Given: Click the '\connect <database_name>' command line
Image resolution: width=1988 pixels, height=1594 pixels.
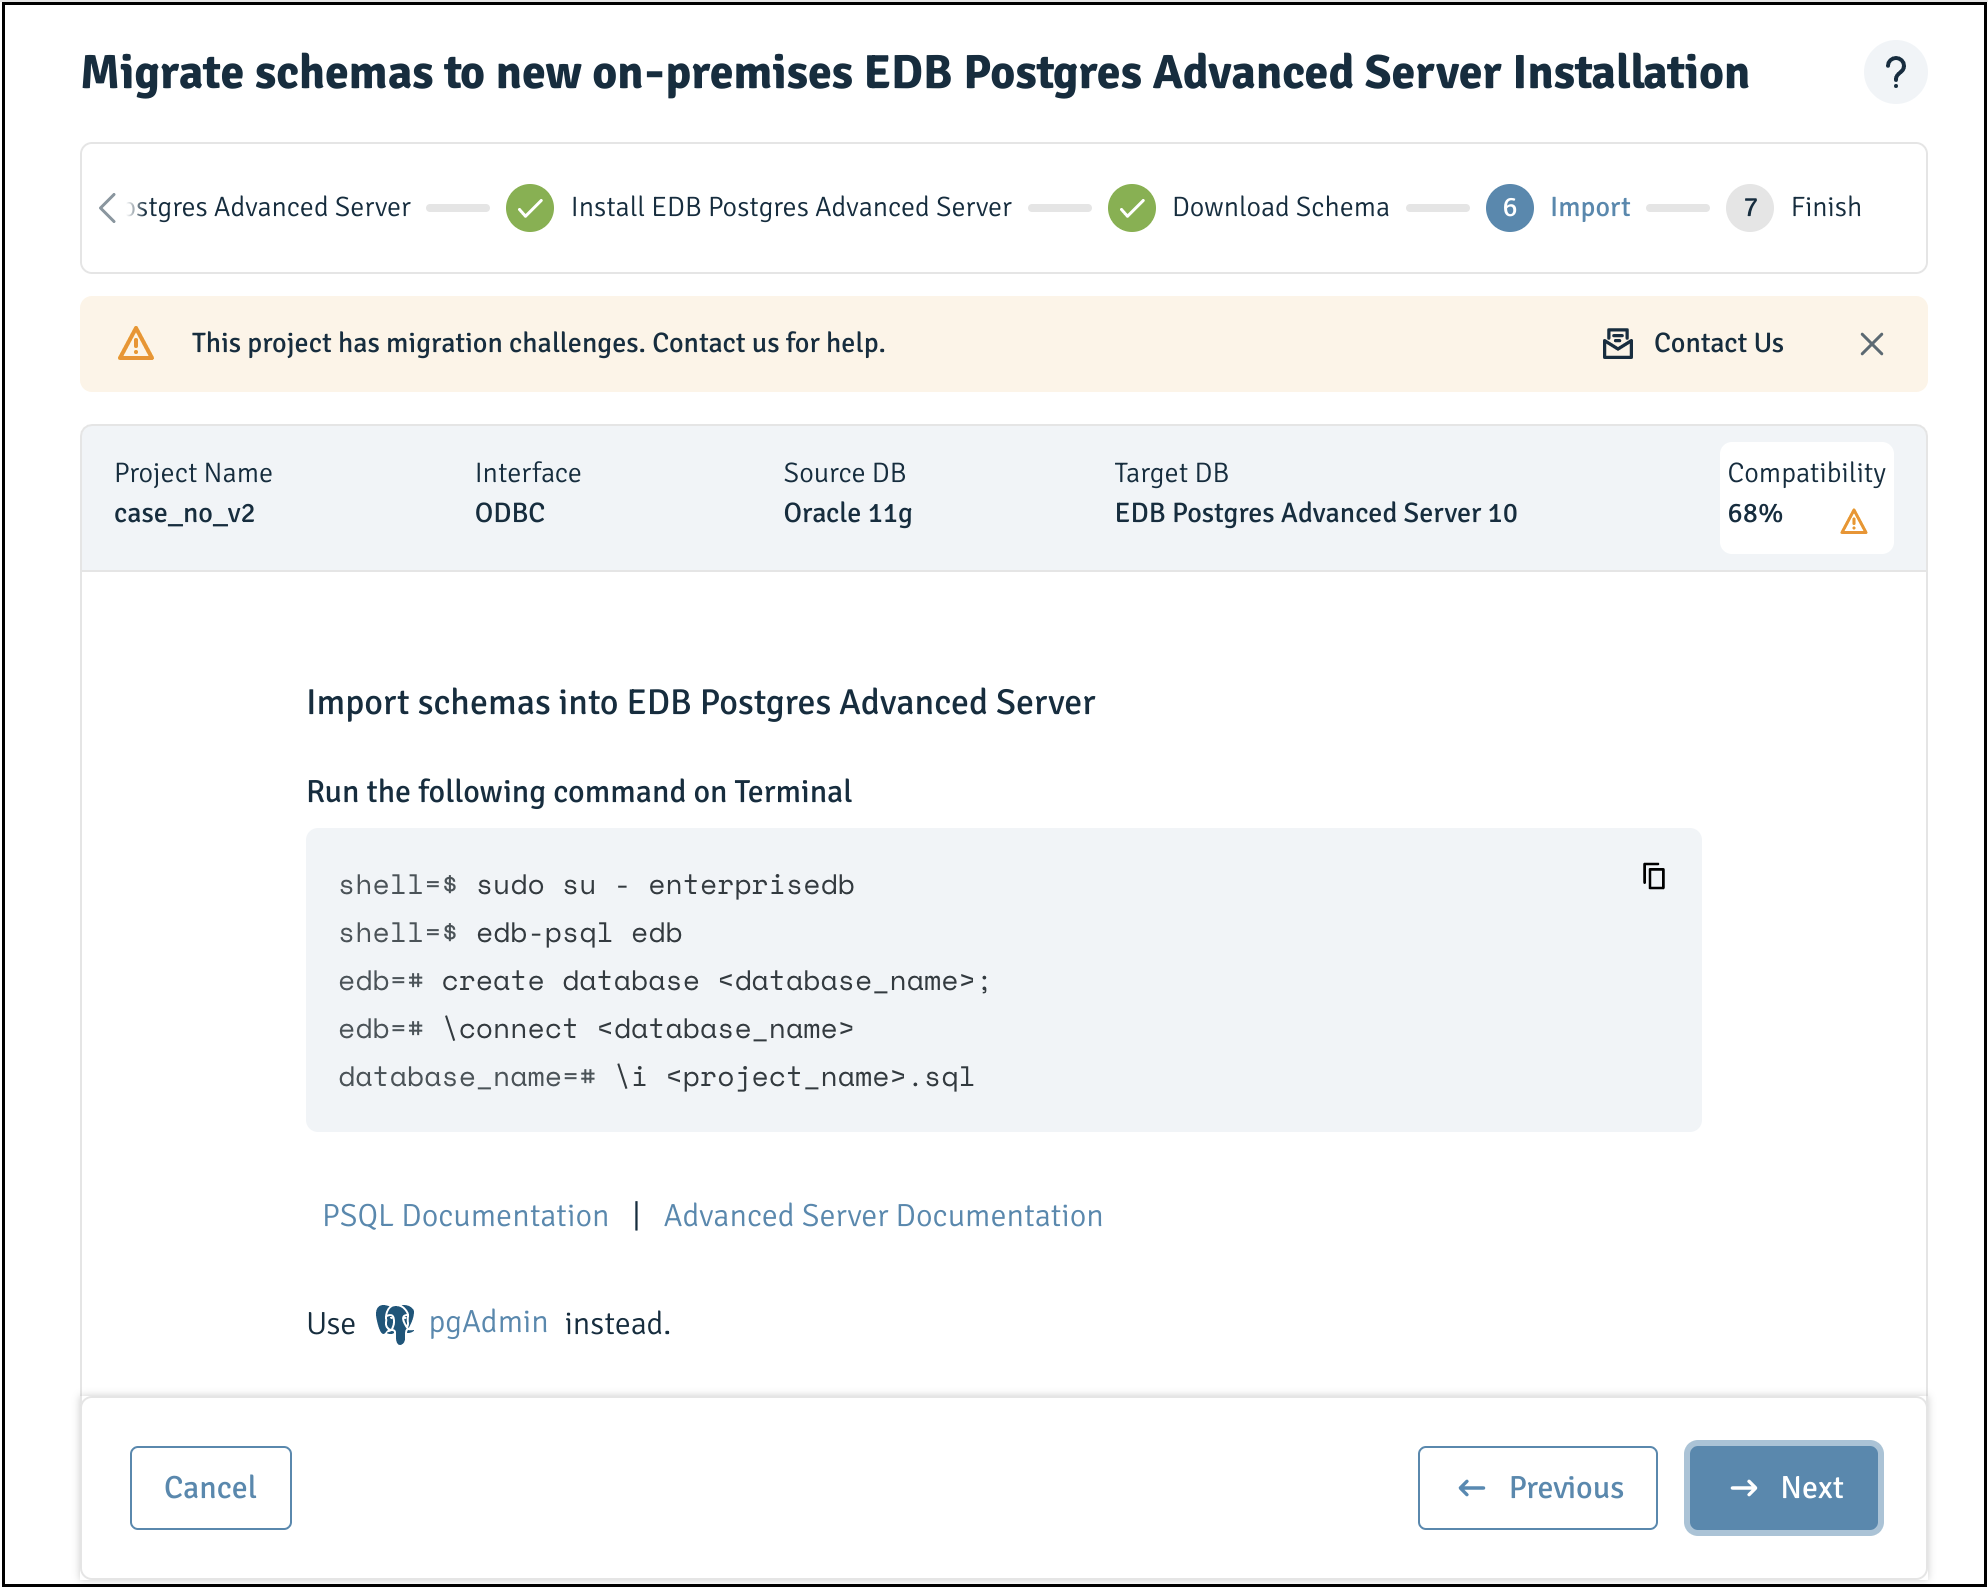Looking at the screenshot, I should pos(596,1029).
